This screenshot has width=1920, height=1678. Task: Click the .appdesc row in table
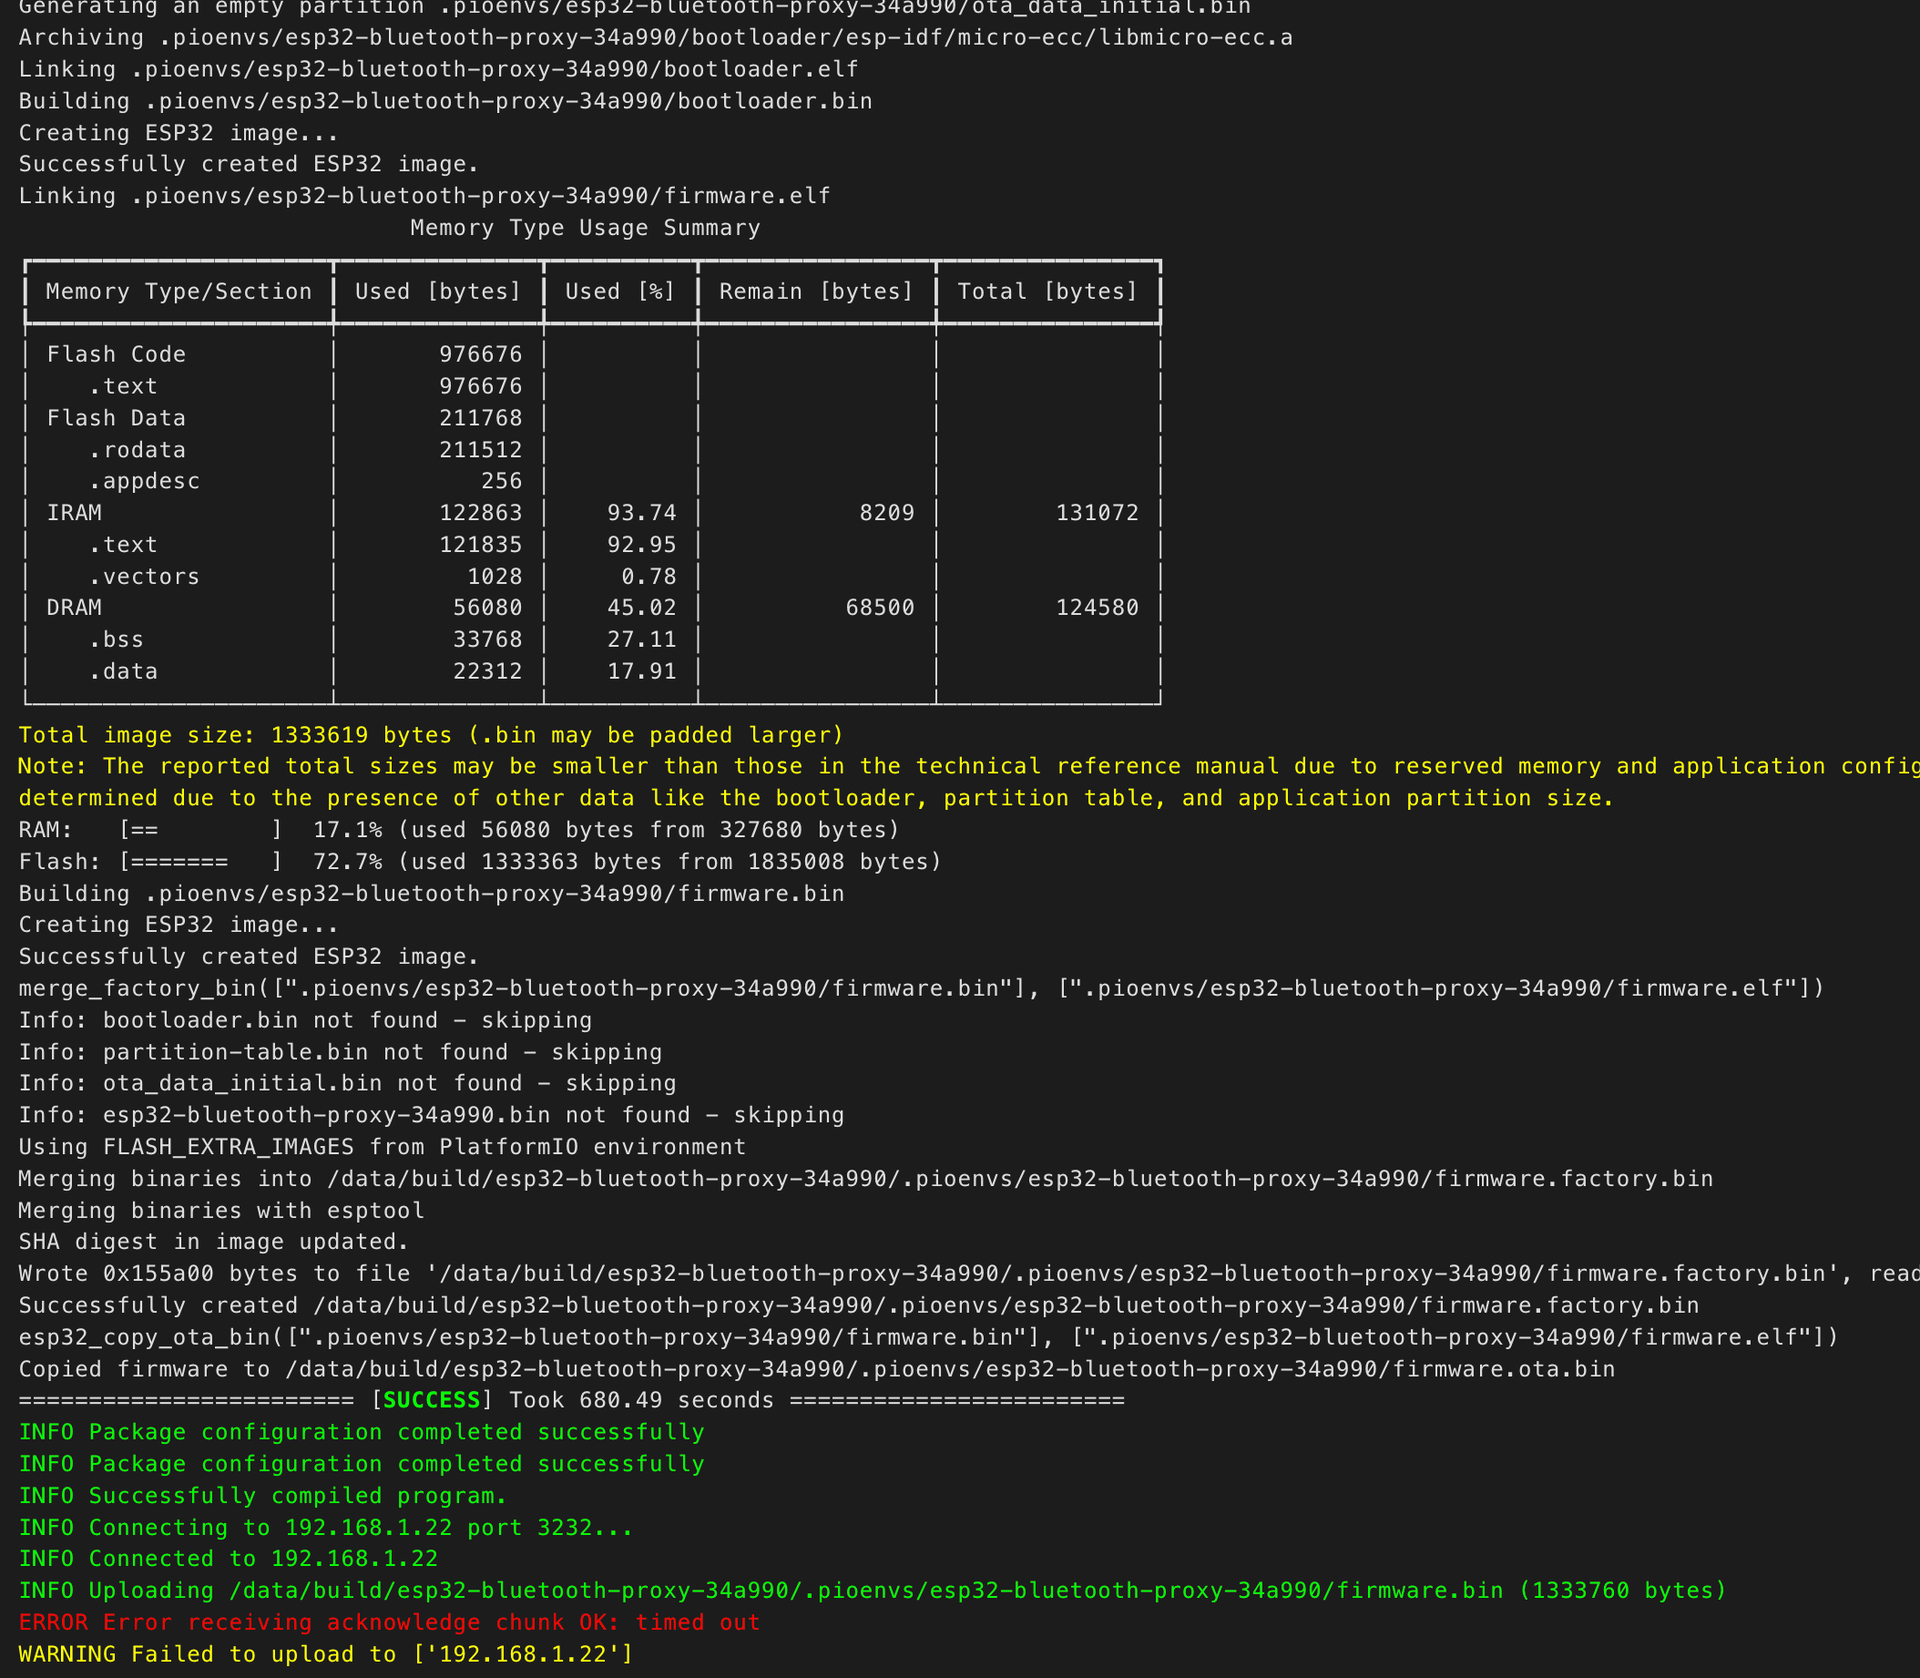[144, 481]
